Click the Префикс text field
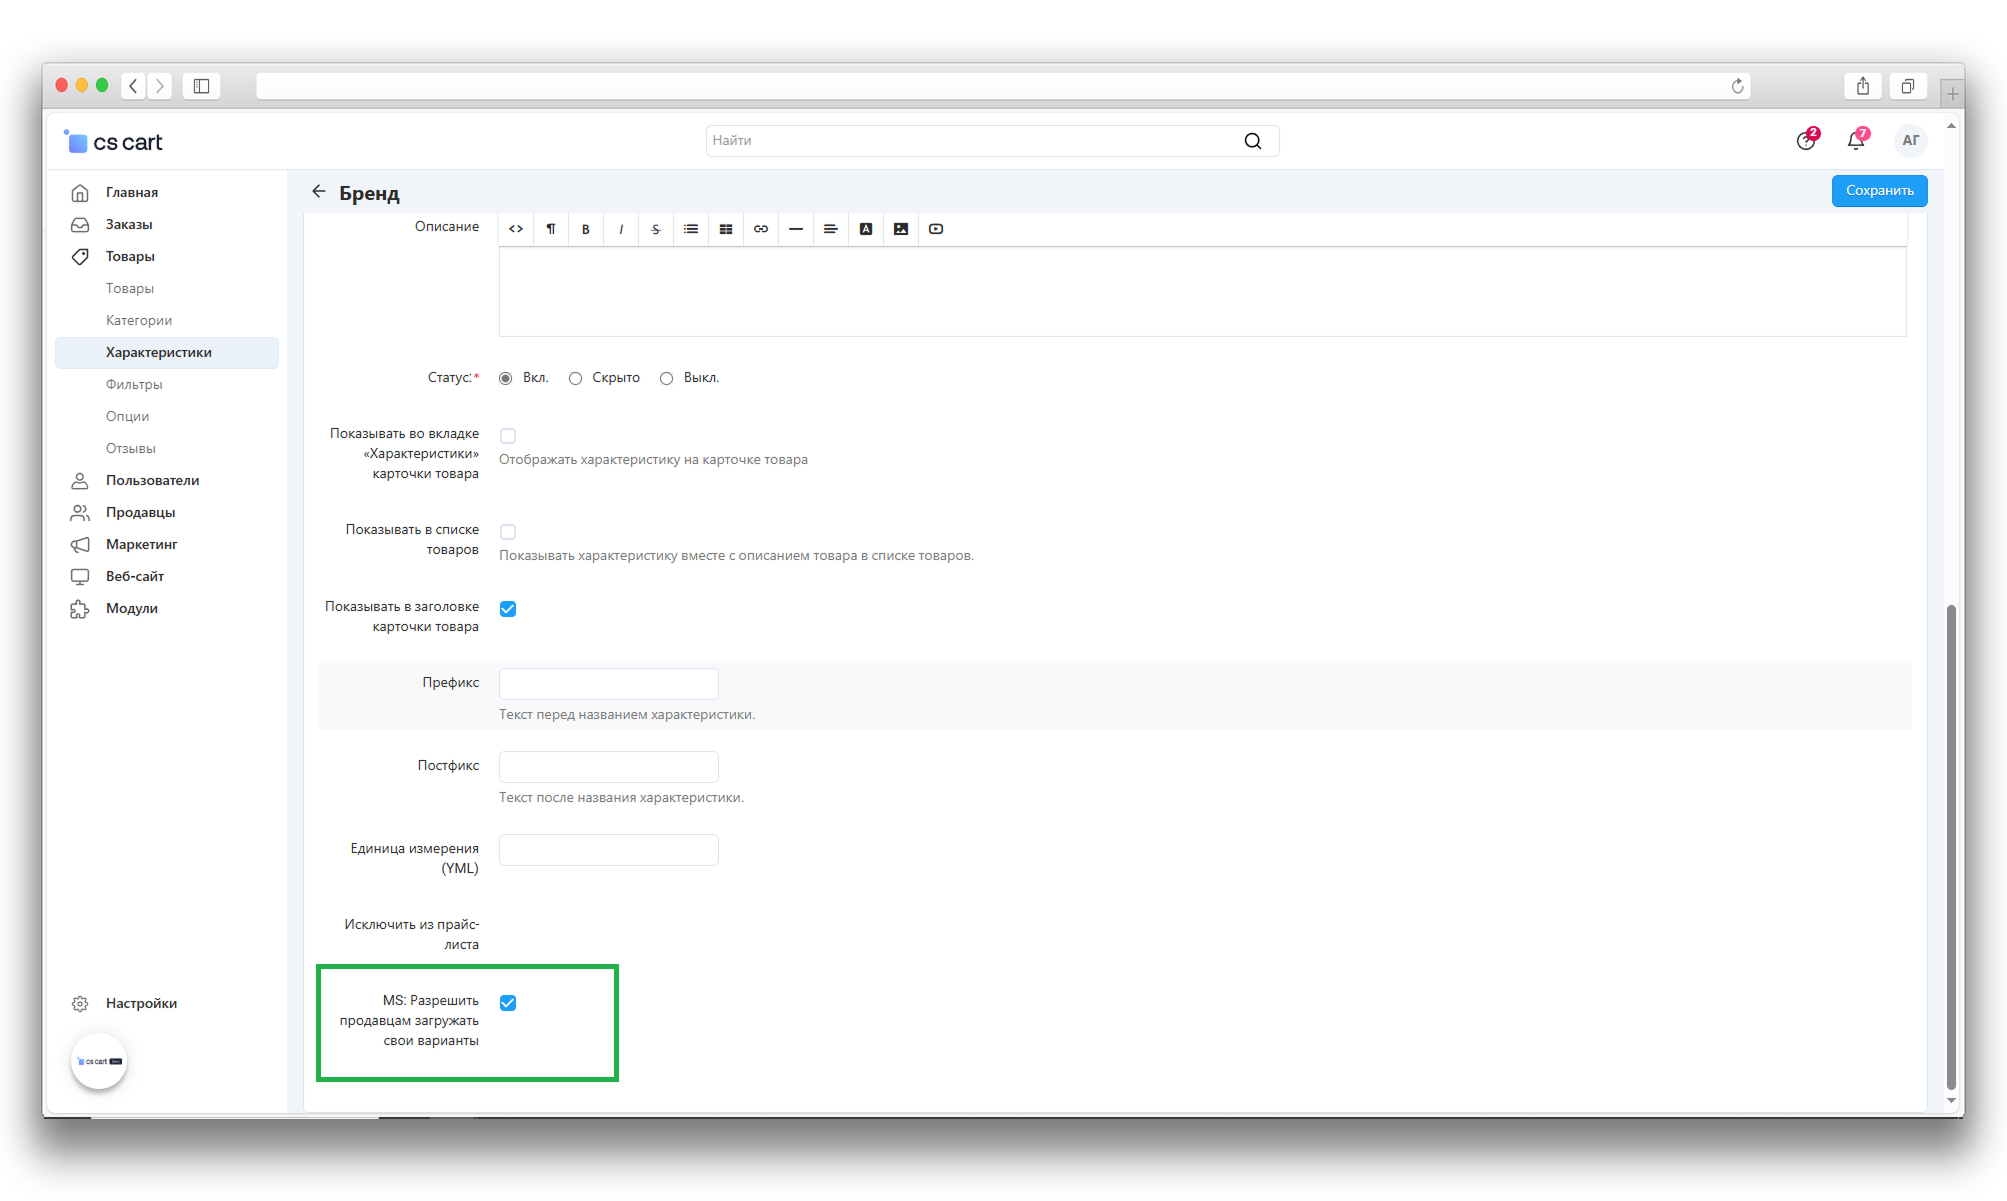 tap(608, 684)
